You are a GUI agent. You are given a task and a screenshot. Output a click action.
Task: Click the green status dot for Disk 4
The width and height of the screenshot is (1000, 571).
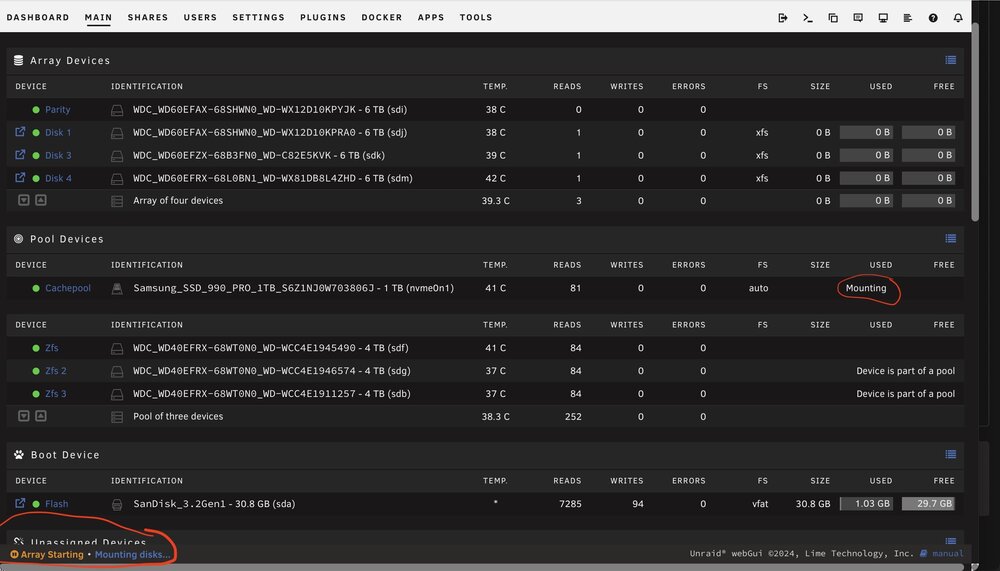pyautogui.click(x=36, y=179)
